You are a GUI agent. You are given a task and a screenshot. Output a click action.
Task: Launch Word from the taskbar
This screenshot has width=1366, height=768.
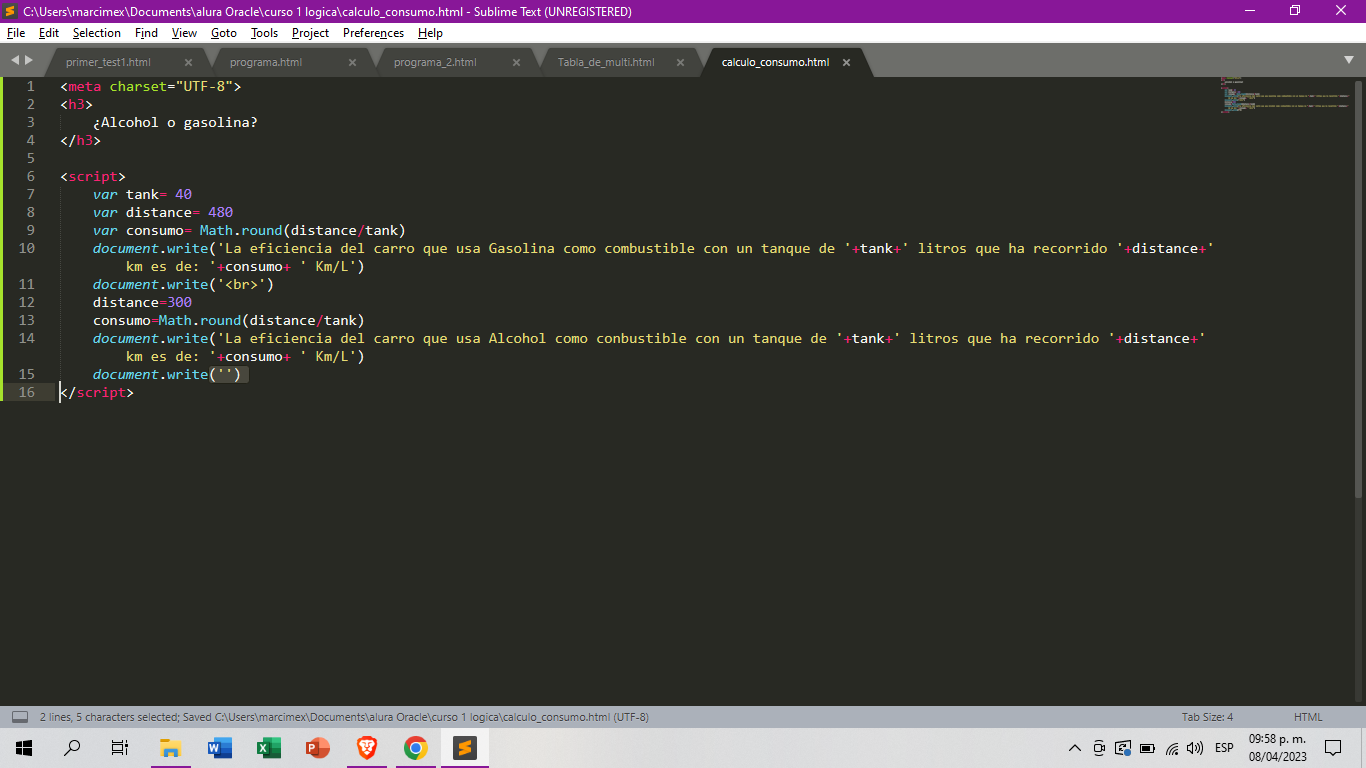[219, 747]
